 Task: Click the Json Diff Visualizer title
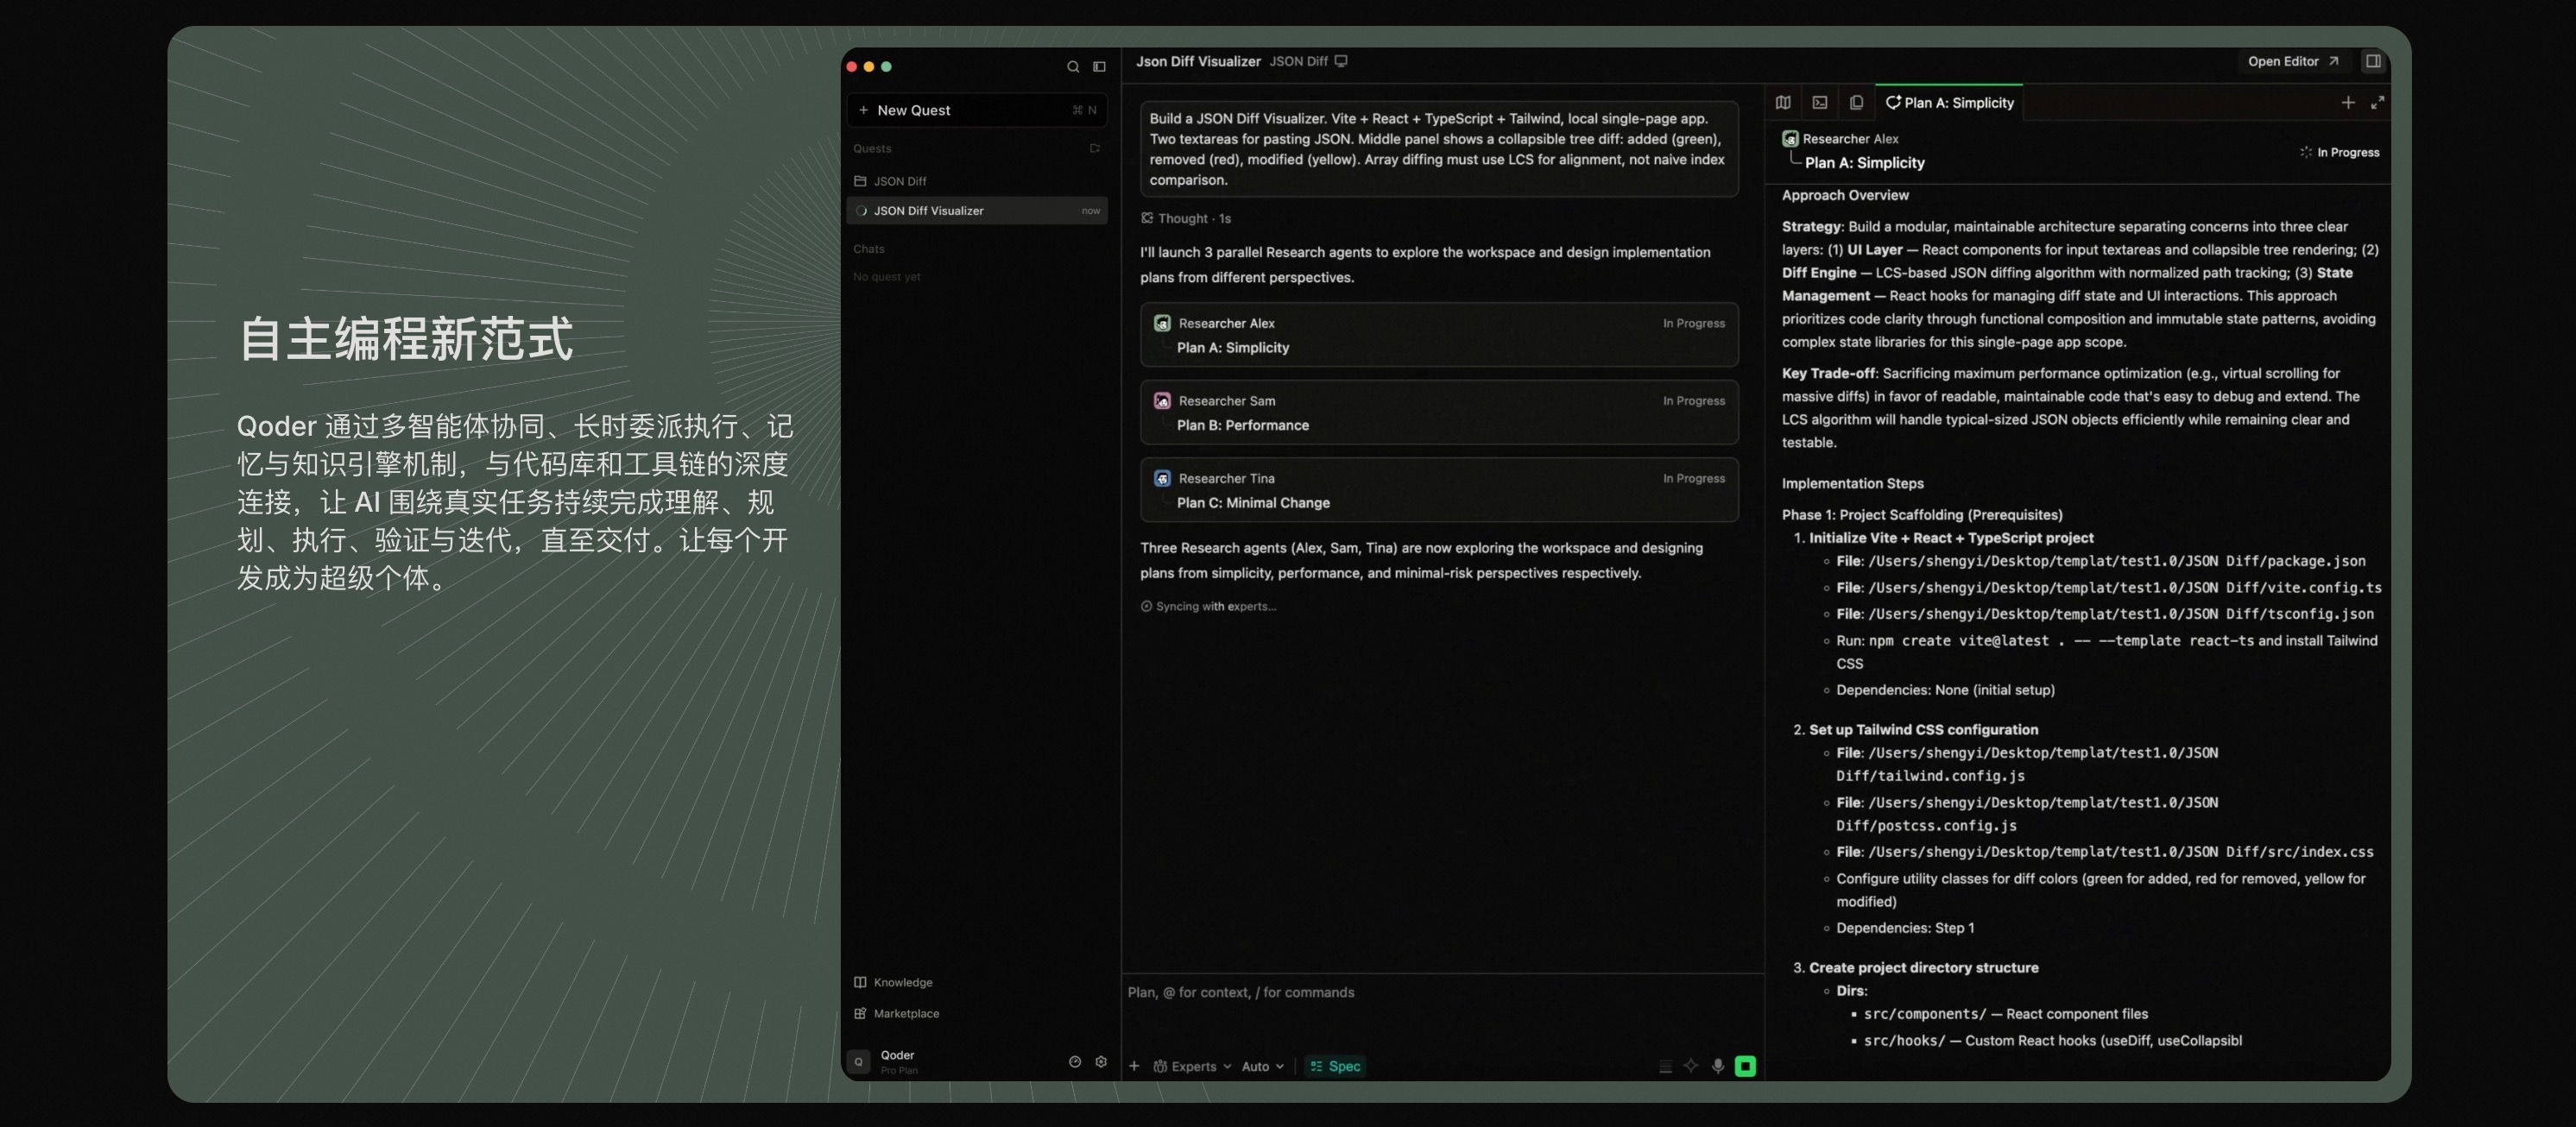[1198, 61]
